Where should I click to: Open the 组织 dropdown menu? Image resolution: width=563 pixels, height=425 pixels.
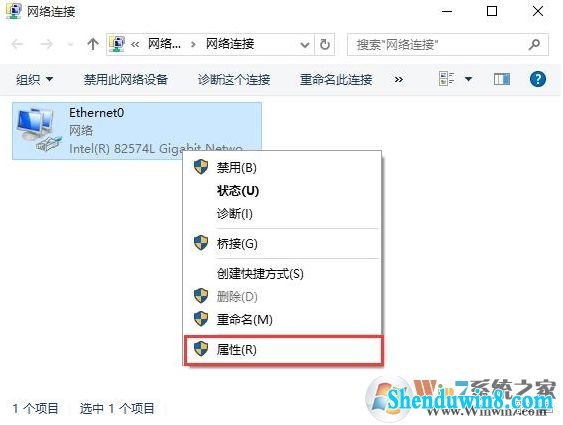coord(34,79)
